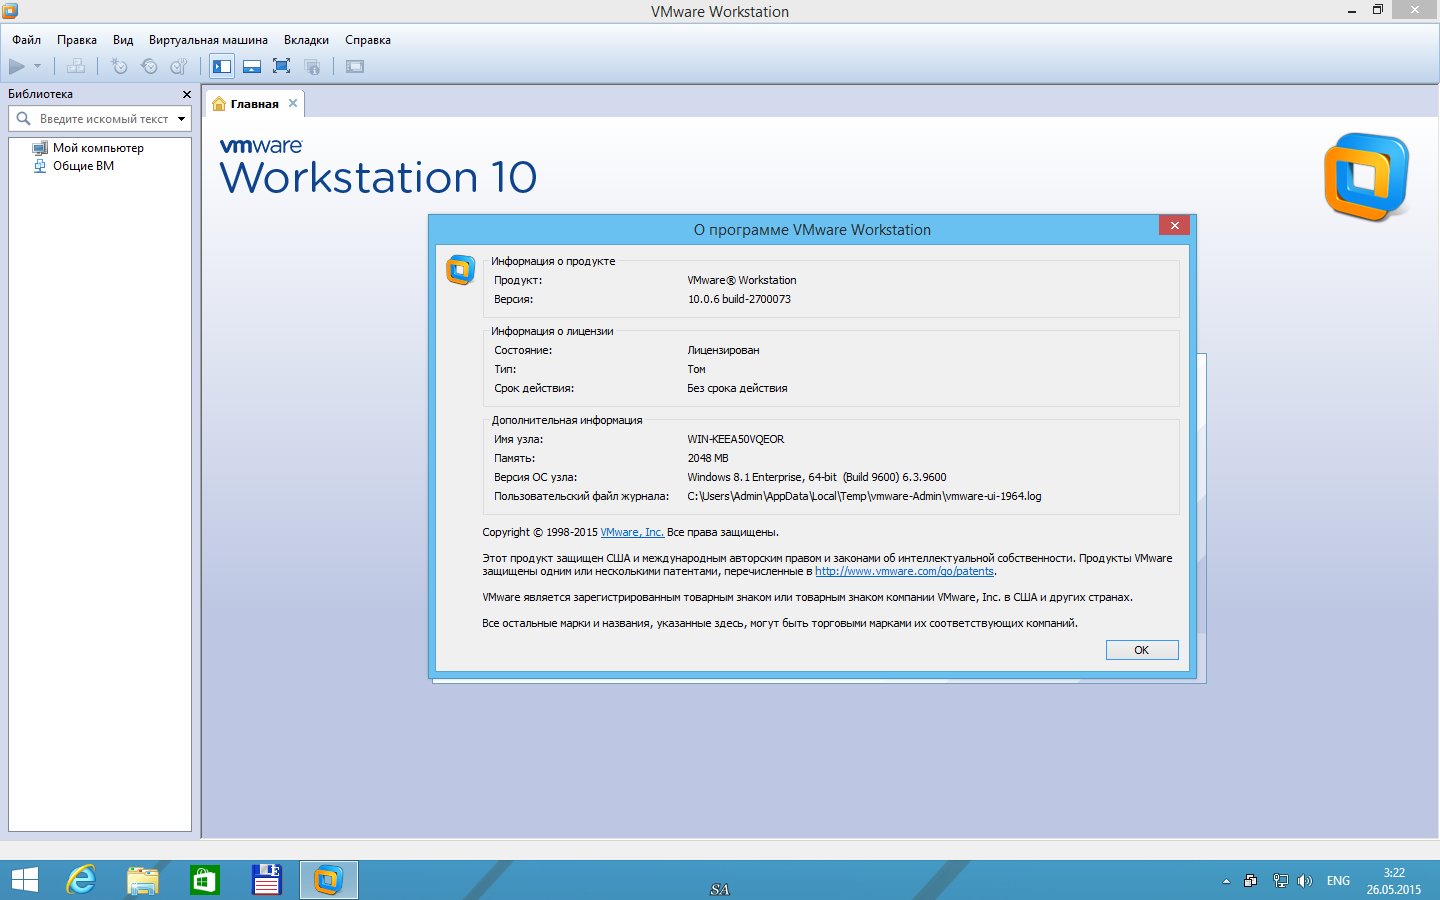Click the console view toolbar icon
Viewport: 1440px width, 900px height.
point(355,66)
